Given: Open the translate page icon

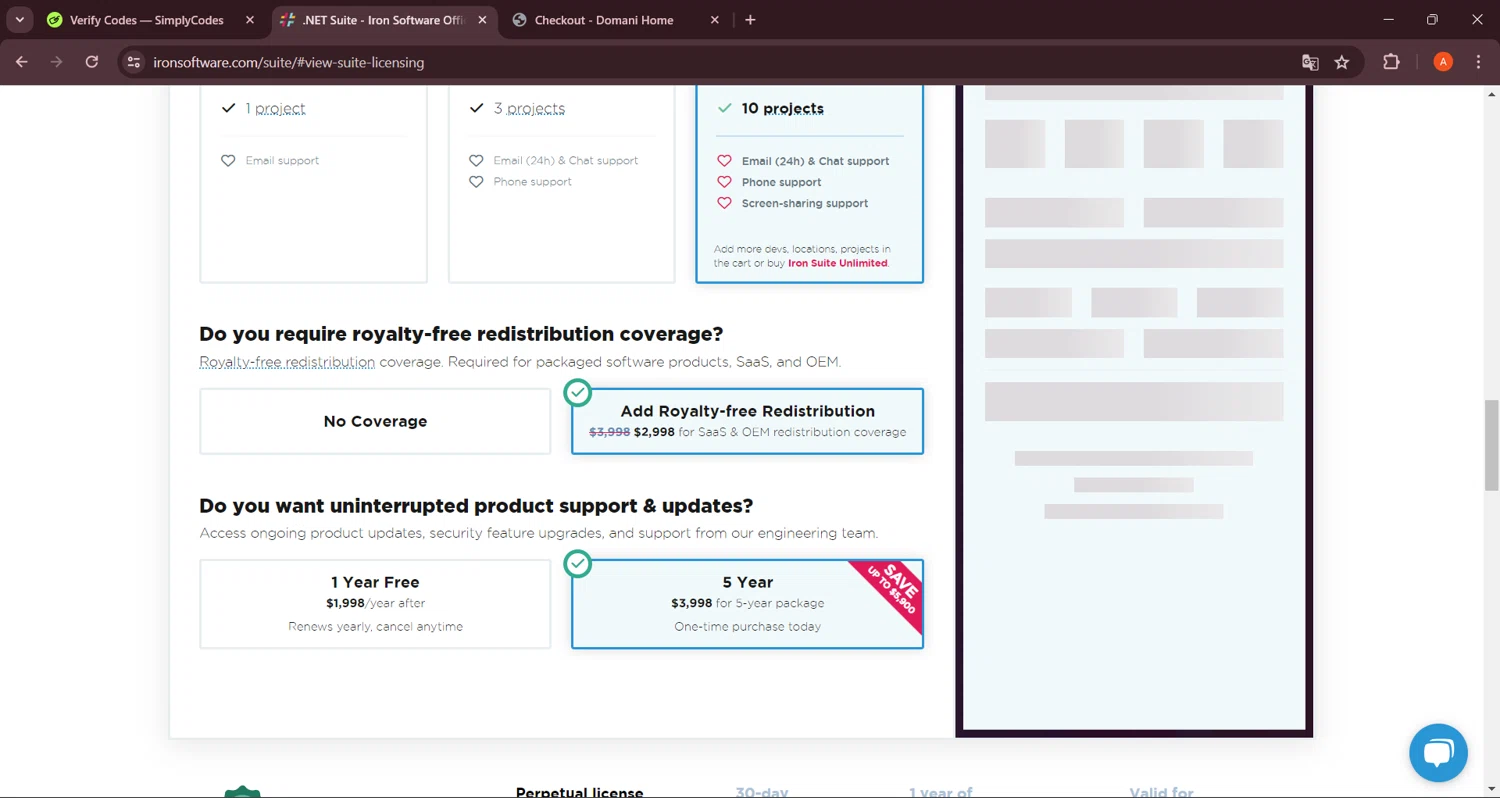Looking at the screenshot, I should pos(1310,62).
